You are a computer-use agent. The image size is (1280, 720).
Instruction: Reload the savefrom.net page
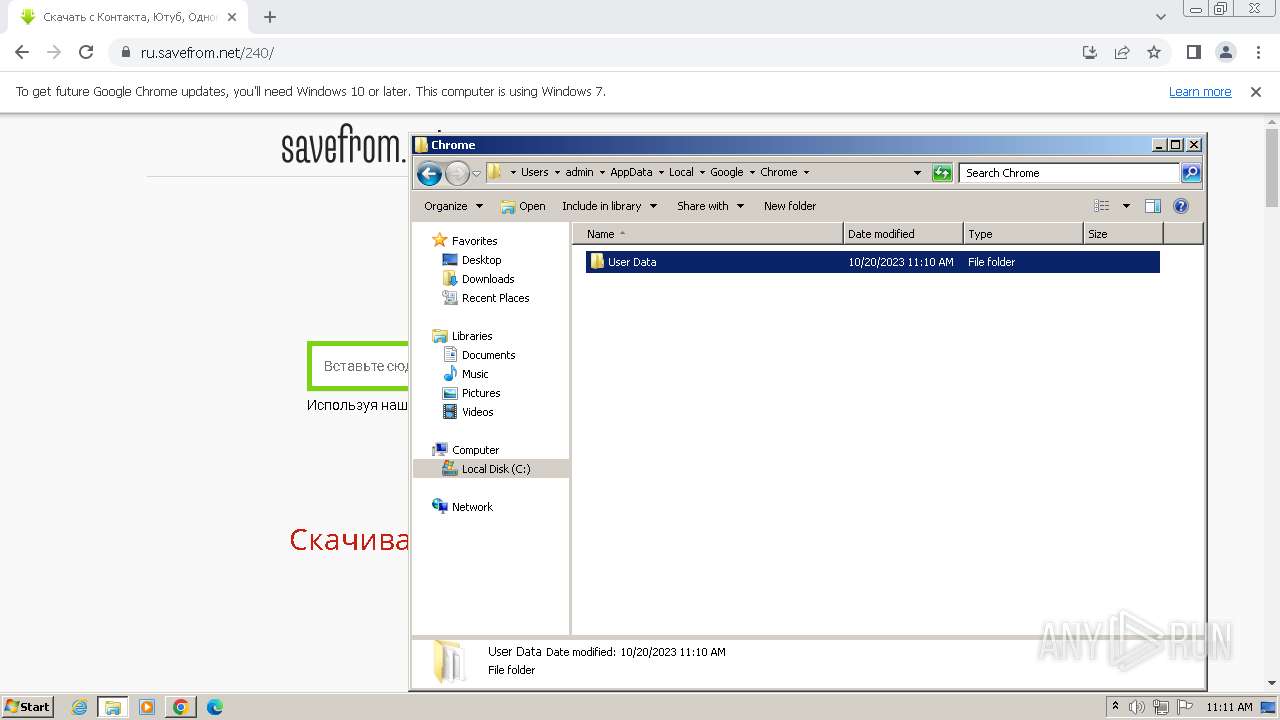coord(86,52)
